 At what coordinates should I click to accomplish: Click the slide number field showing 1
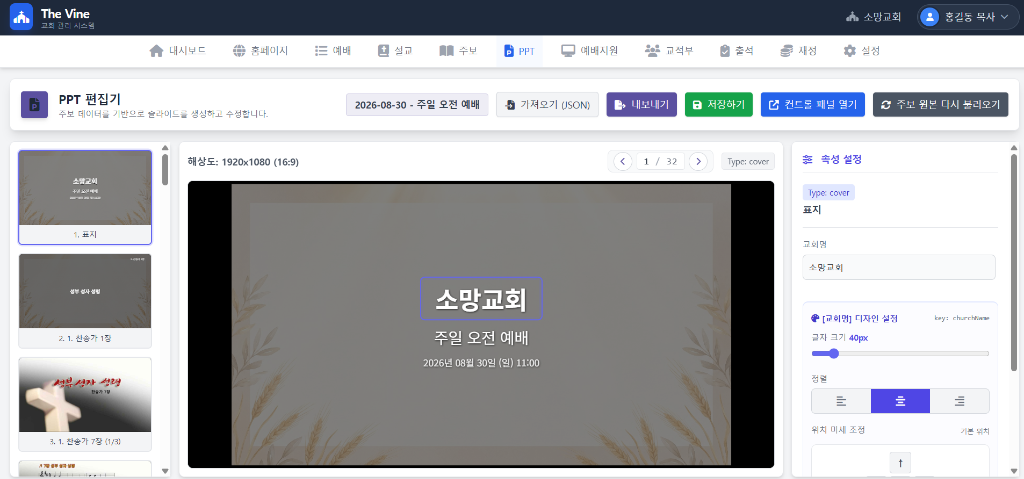pyautogui.click(x=645, y=161)
